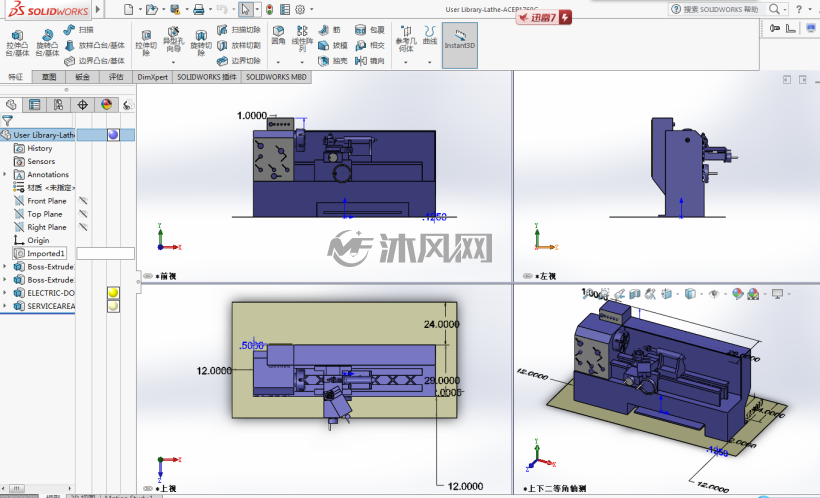Click the 筋 rib tool
Viewport: 820px width, 498px height.
click(x=329, y=30)
